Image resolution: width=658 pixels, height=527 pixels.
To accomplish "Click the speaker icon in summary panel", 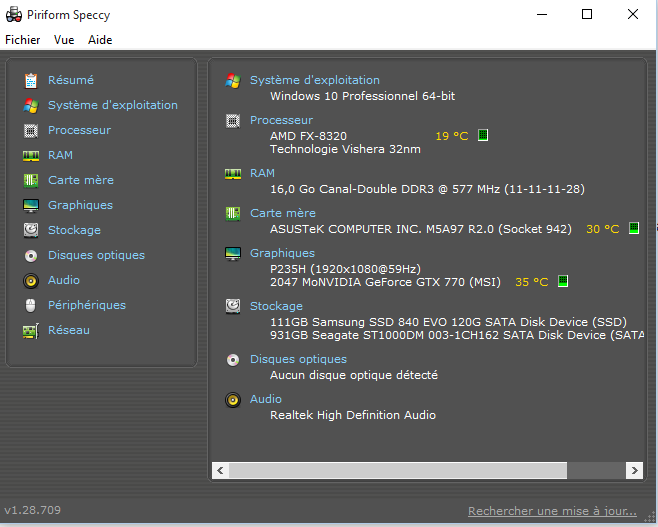I will (x=233, y=399).
